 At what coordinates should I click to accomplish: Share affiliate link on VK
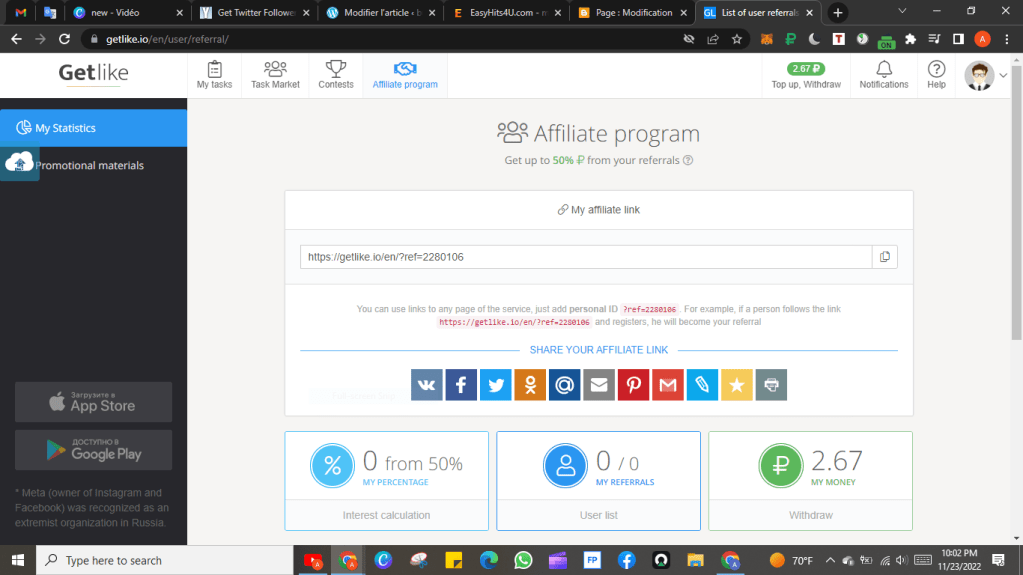coord(427,385)
